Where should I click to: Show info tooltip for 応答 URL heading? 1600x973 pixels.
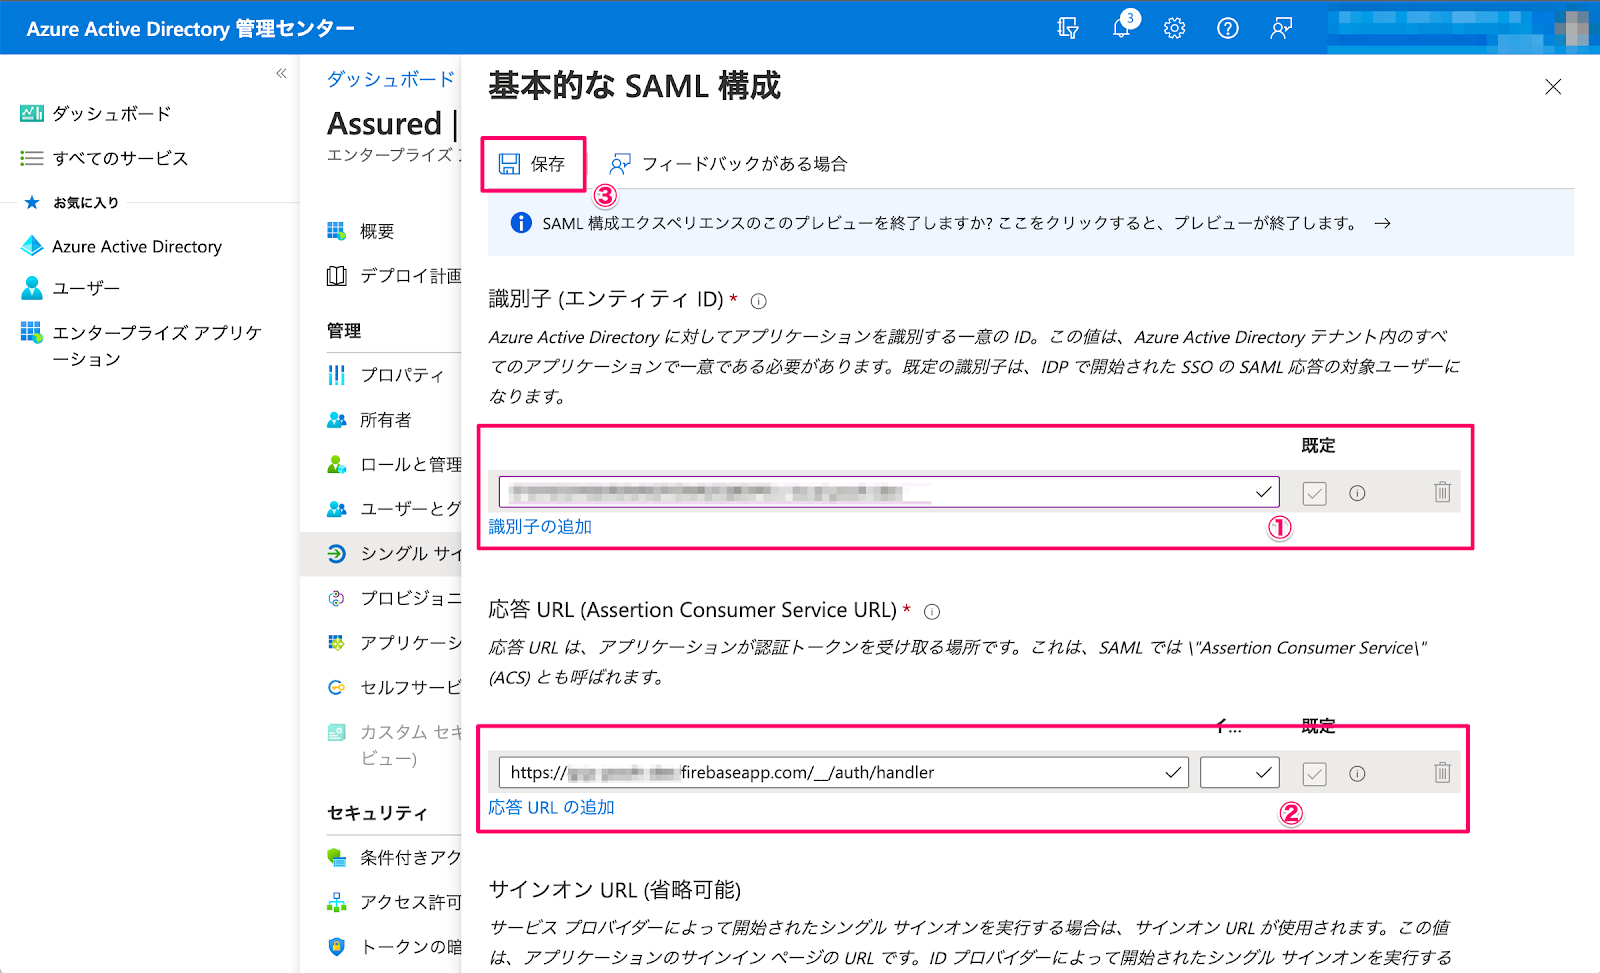pyautogui.click(x=932, y=612)
